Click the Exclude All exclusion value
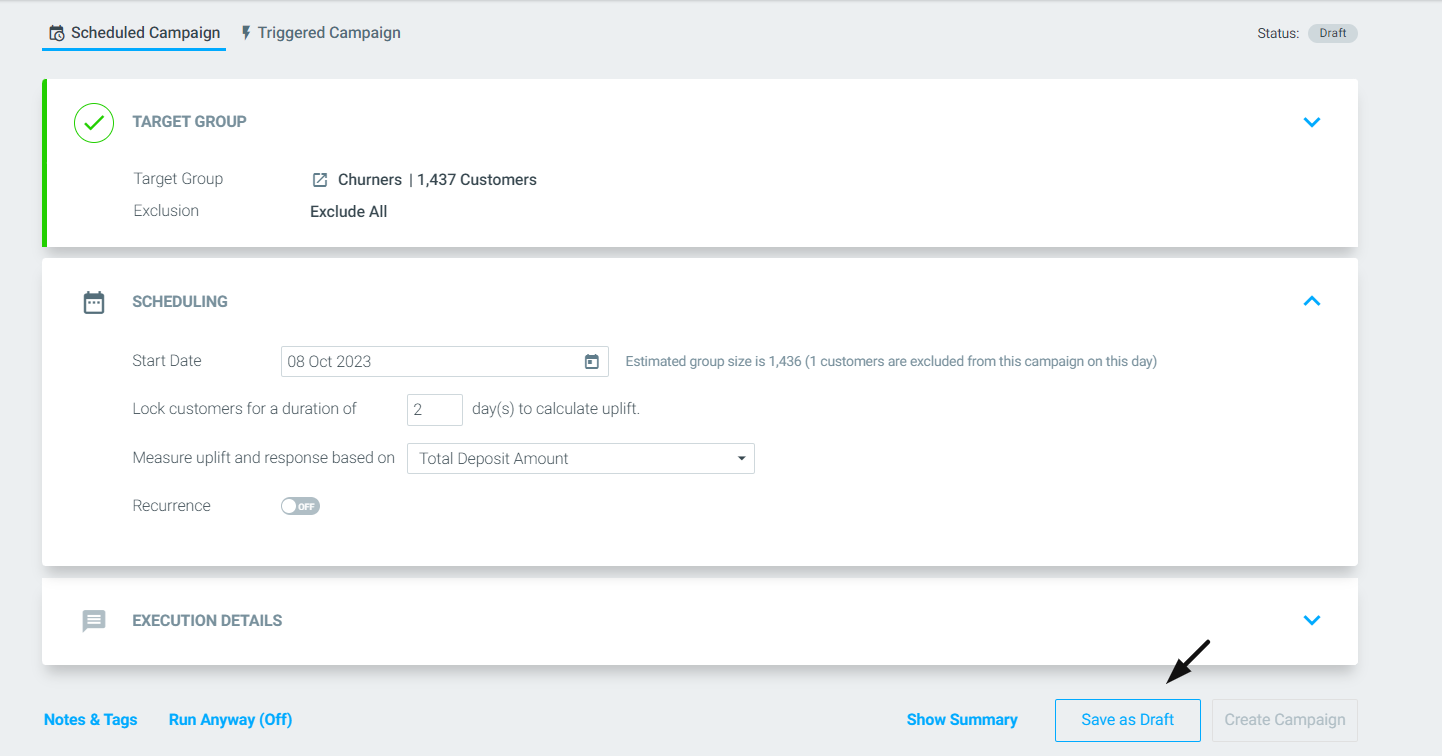This screenshot has height=756, width=1442. [x=349, y=212]
